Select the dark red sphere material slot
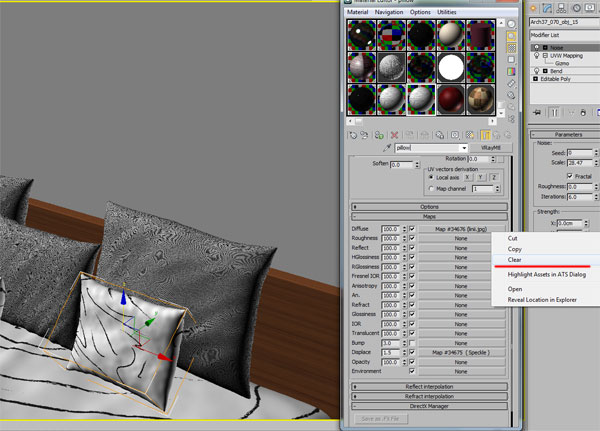 (x=451, y=99)
